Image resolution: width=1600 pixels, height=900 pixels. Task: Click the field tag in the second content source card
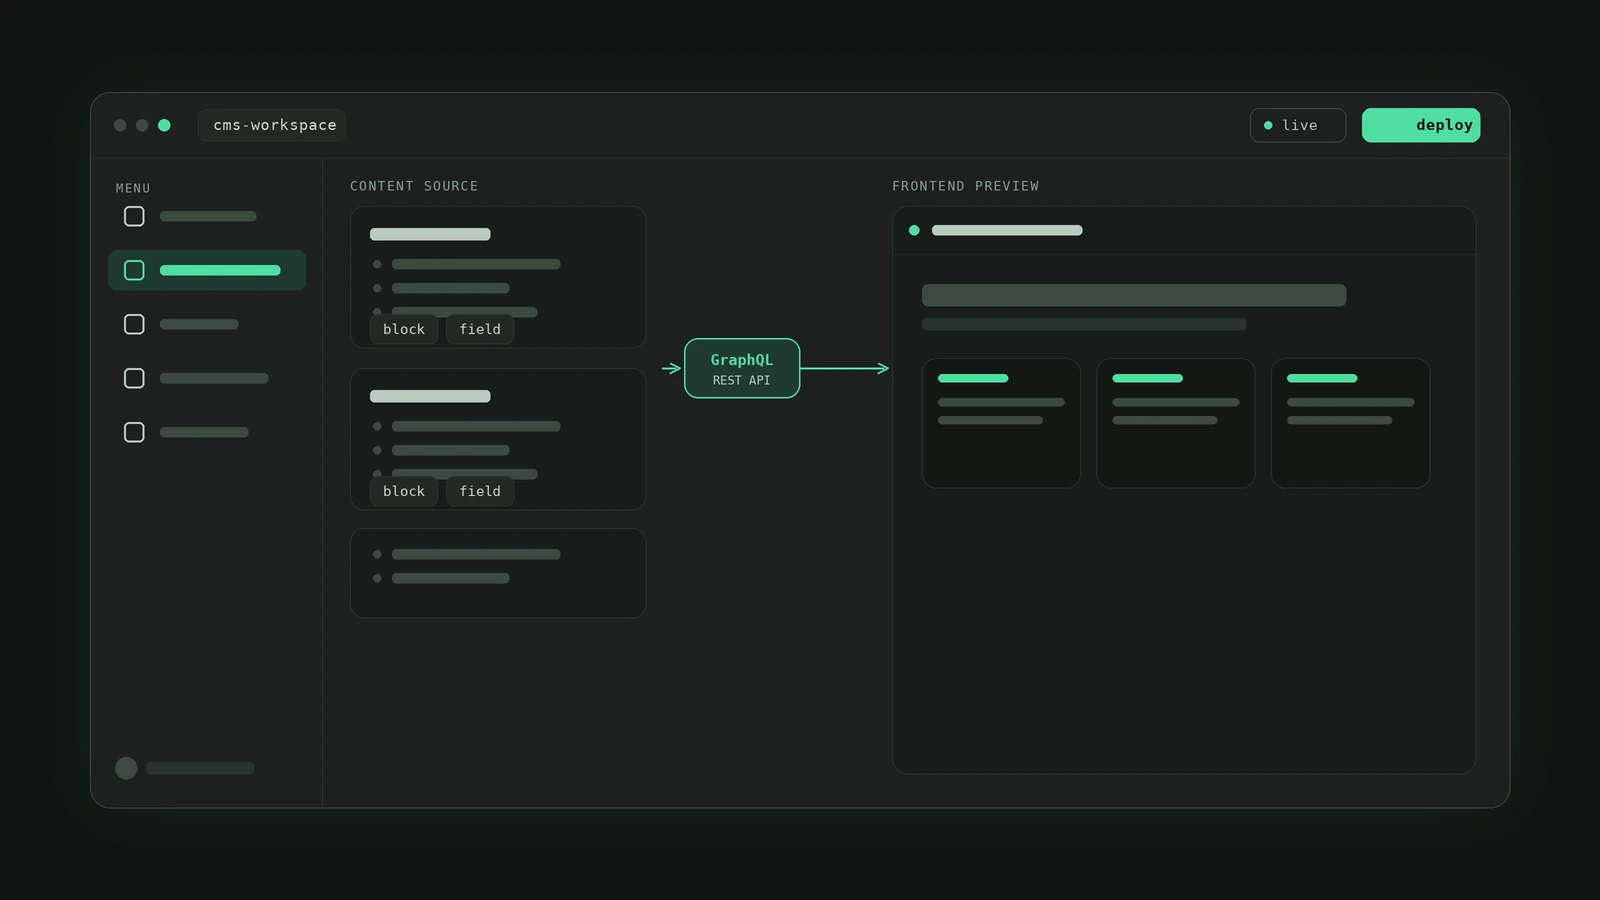(480, 491)
